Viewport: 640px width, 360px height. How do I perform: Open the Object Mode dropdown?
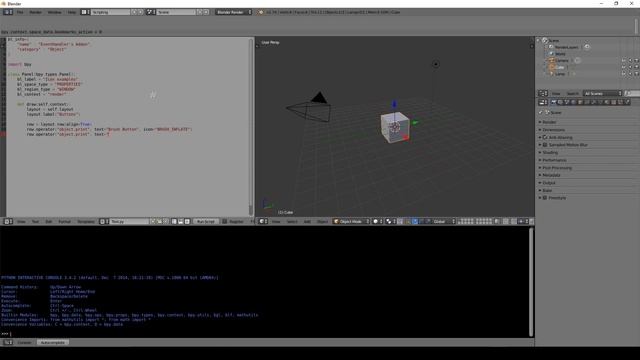pos(351,222)
